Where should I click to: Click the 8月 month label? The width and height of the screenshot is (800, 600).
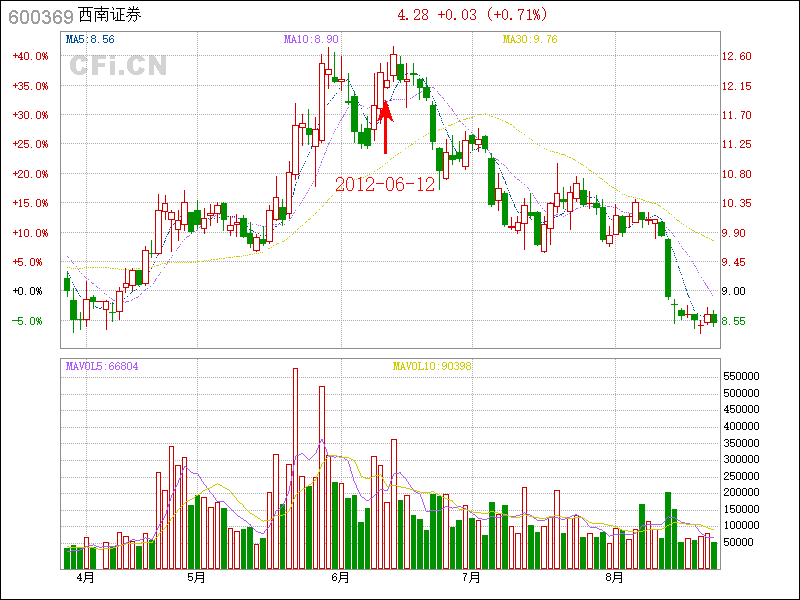point(615,578)
